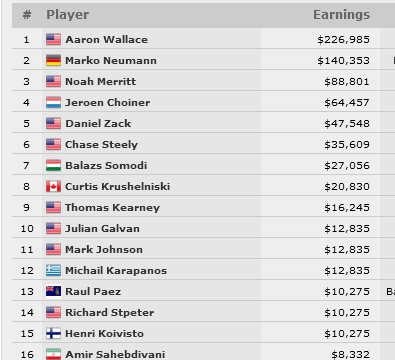This screenshot has height=360, width=395.
Task: Click the Greek flag next to Michail Karapanos
Action: (x=53, y=270)
